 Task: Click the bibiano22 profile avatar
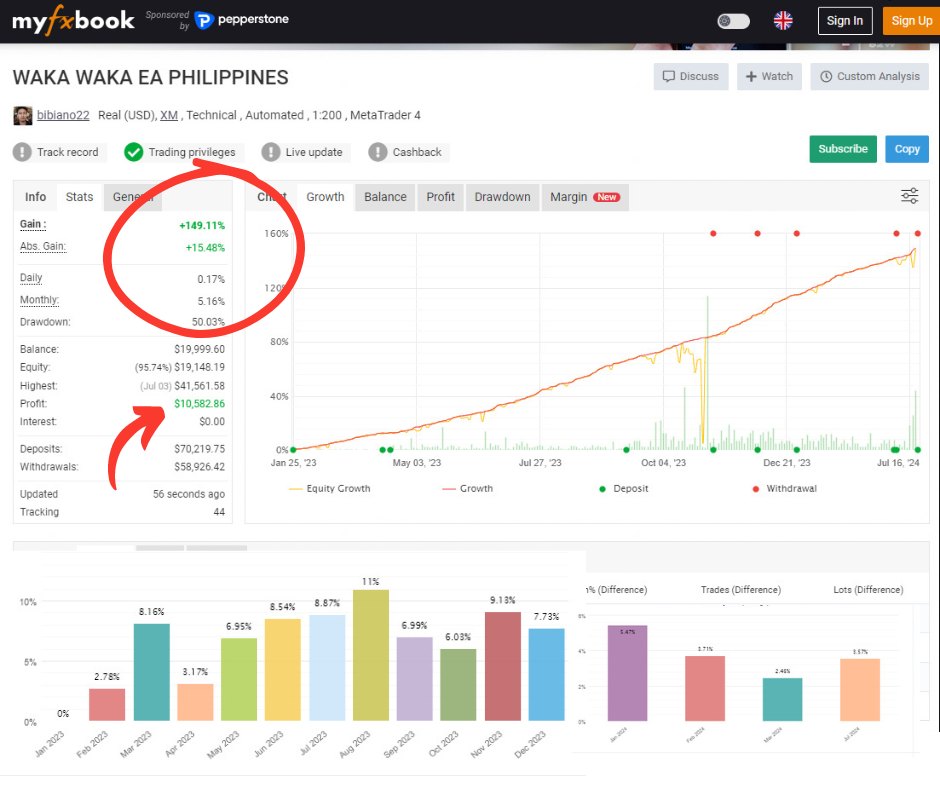click(23, 115)
